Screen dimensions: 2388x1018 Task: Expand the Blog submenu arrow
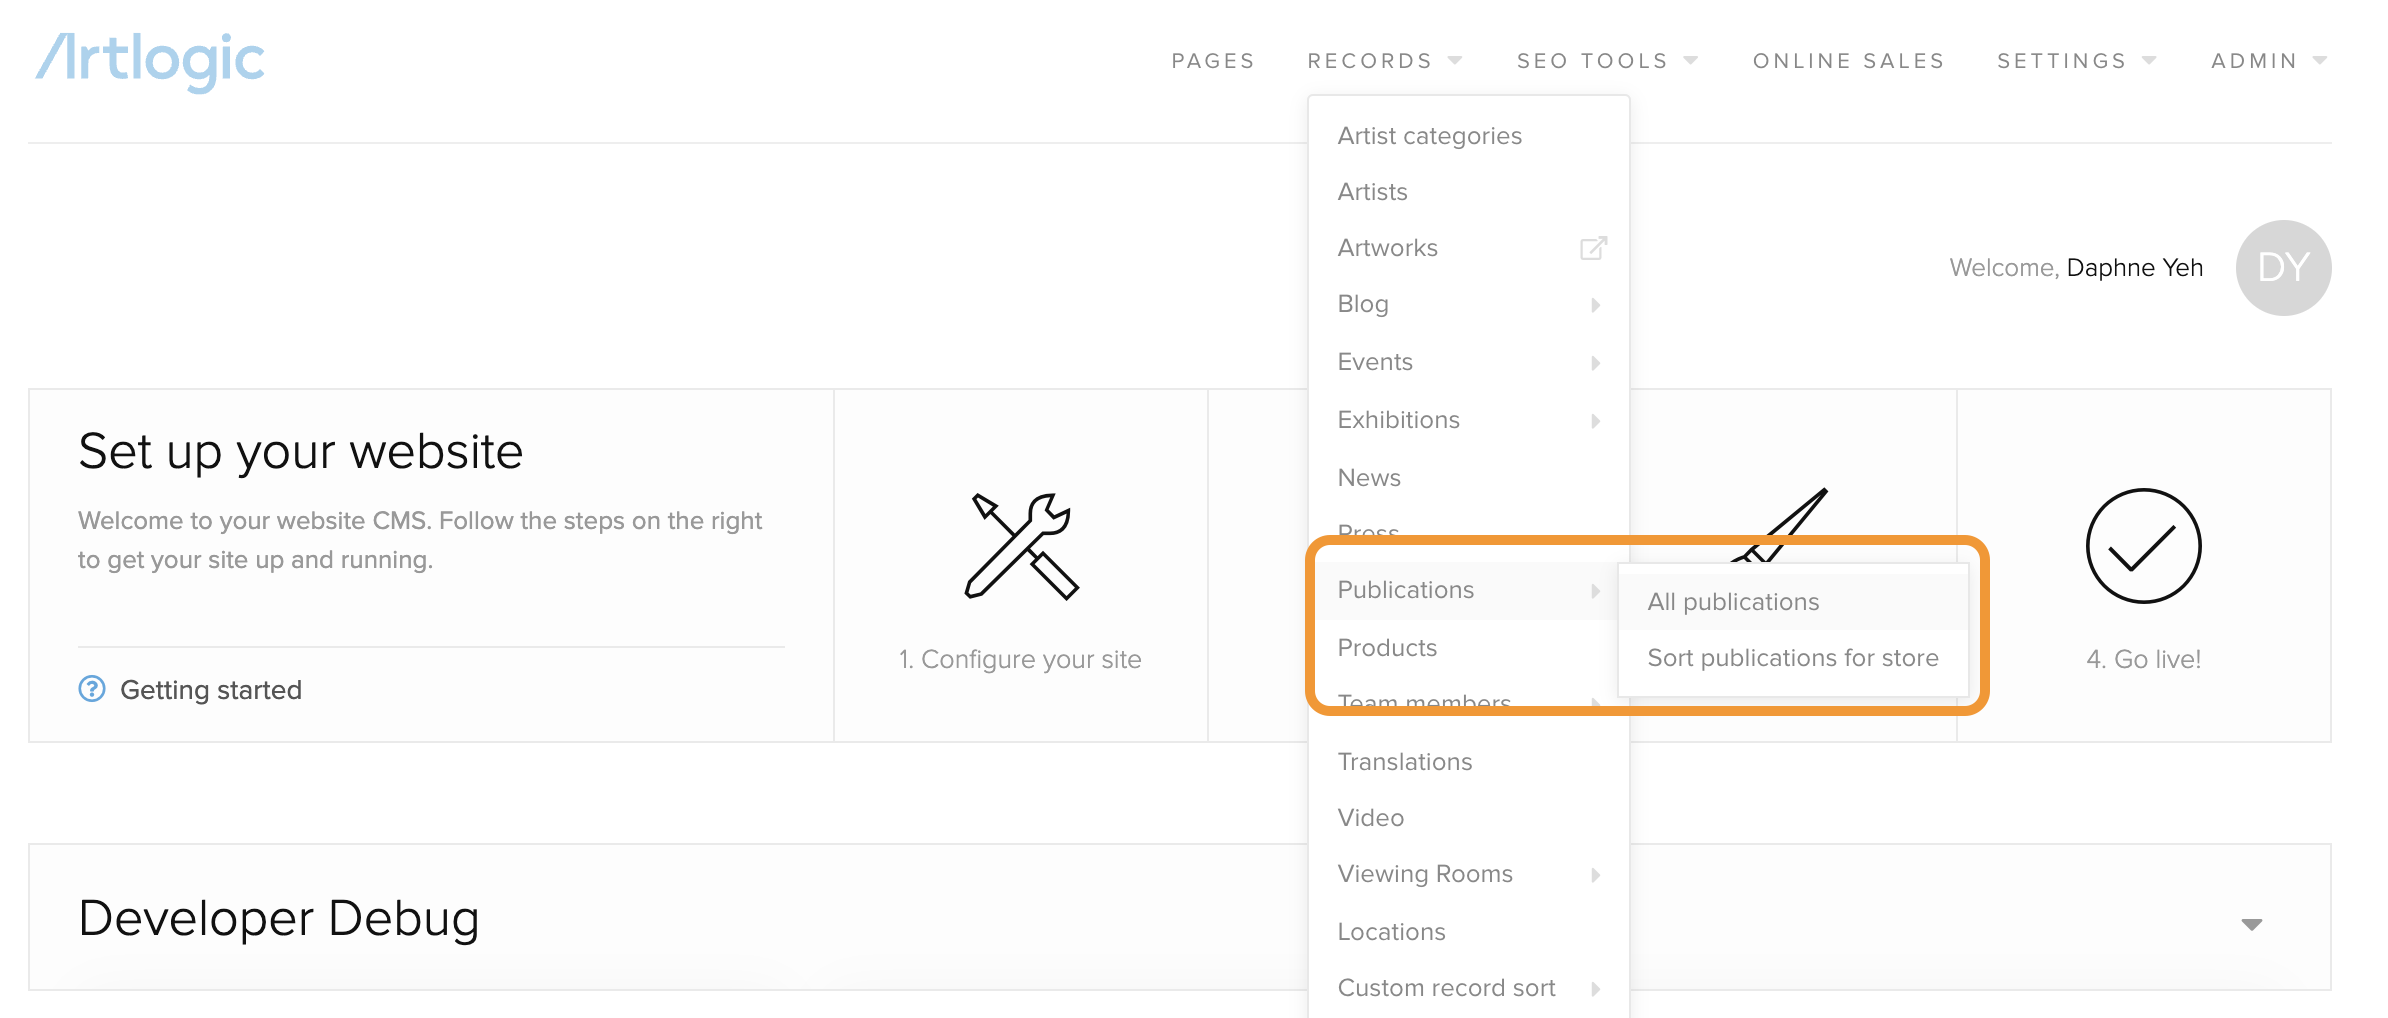[x=1595, y=305]
